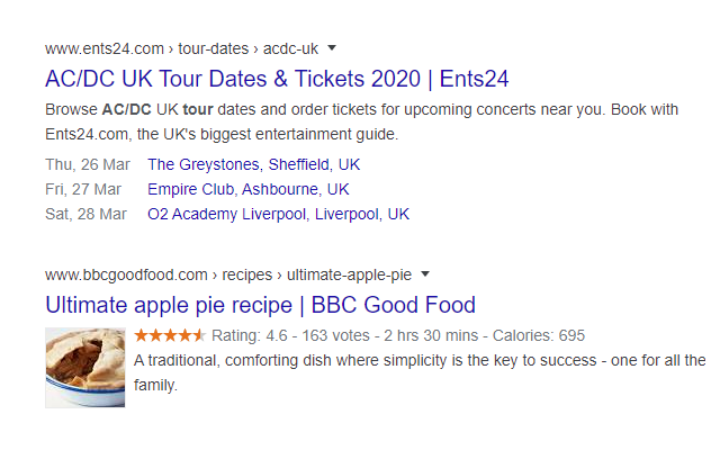Image resolution: width=720 pixels, height=450 pixels.
Task: Click the apple pie thumbnail image
Action: [85, 367]
